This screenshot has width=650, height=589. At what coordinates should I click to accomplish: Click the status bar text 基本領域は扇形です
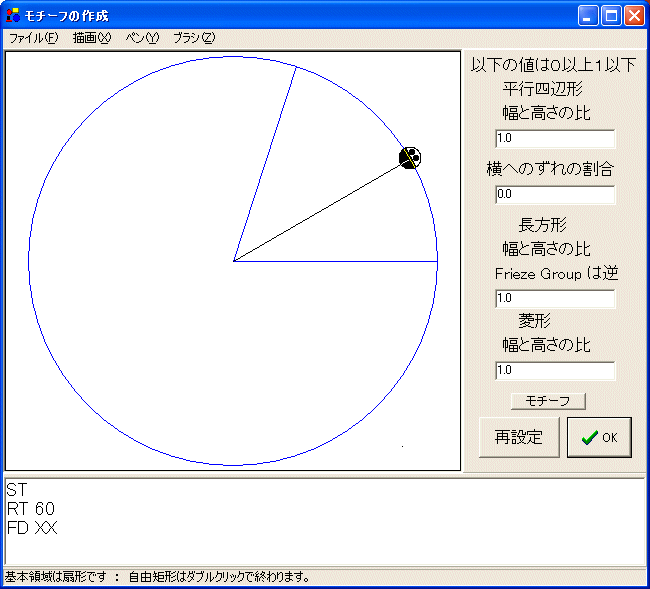pos(56,577)
